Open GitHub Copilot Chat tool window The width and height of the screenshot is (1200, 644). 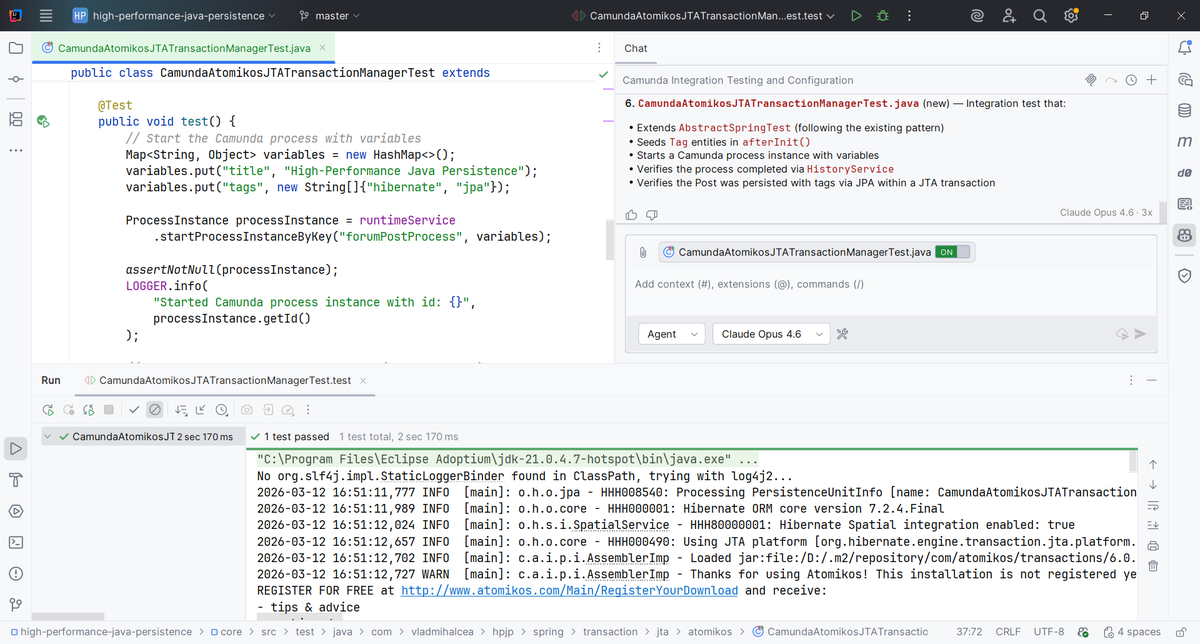click(x=1185, y=235)
